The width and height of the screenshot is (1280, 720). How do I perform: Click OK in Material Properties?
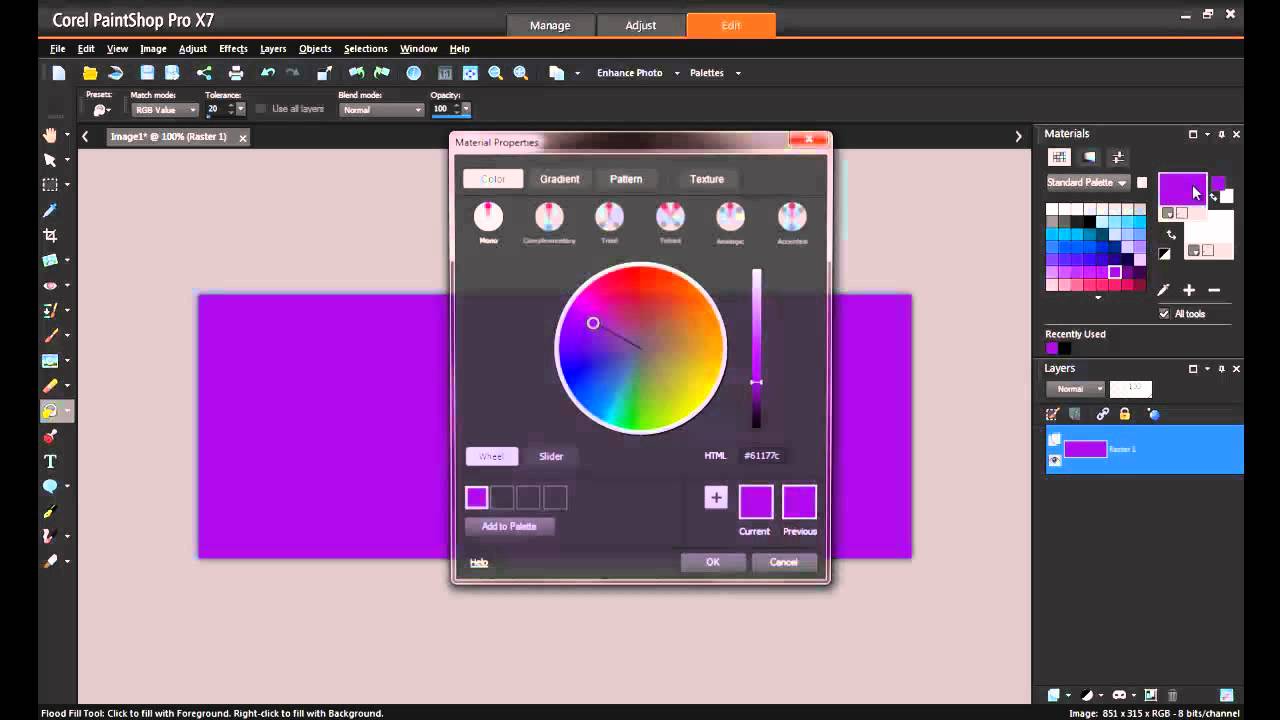tap(713, 562)
